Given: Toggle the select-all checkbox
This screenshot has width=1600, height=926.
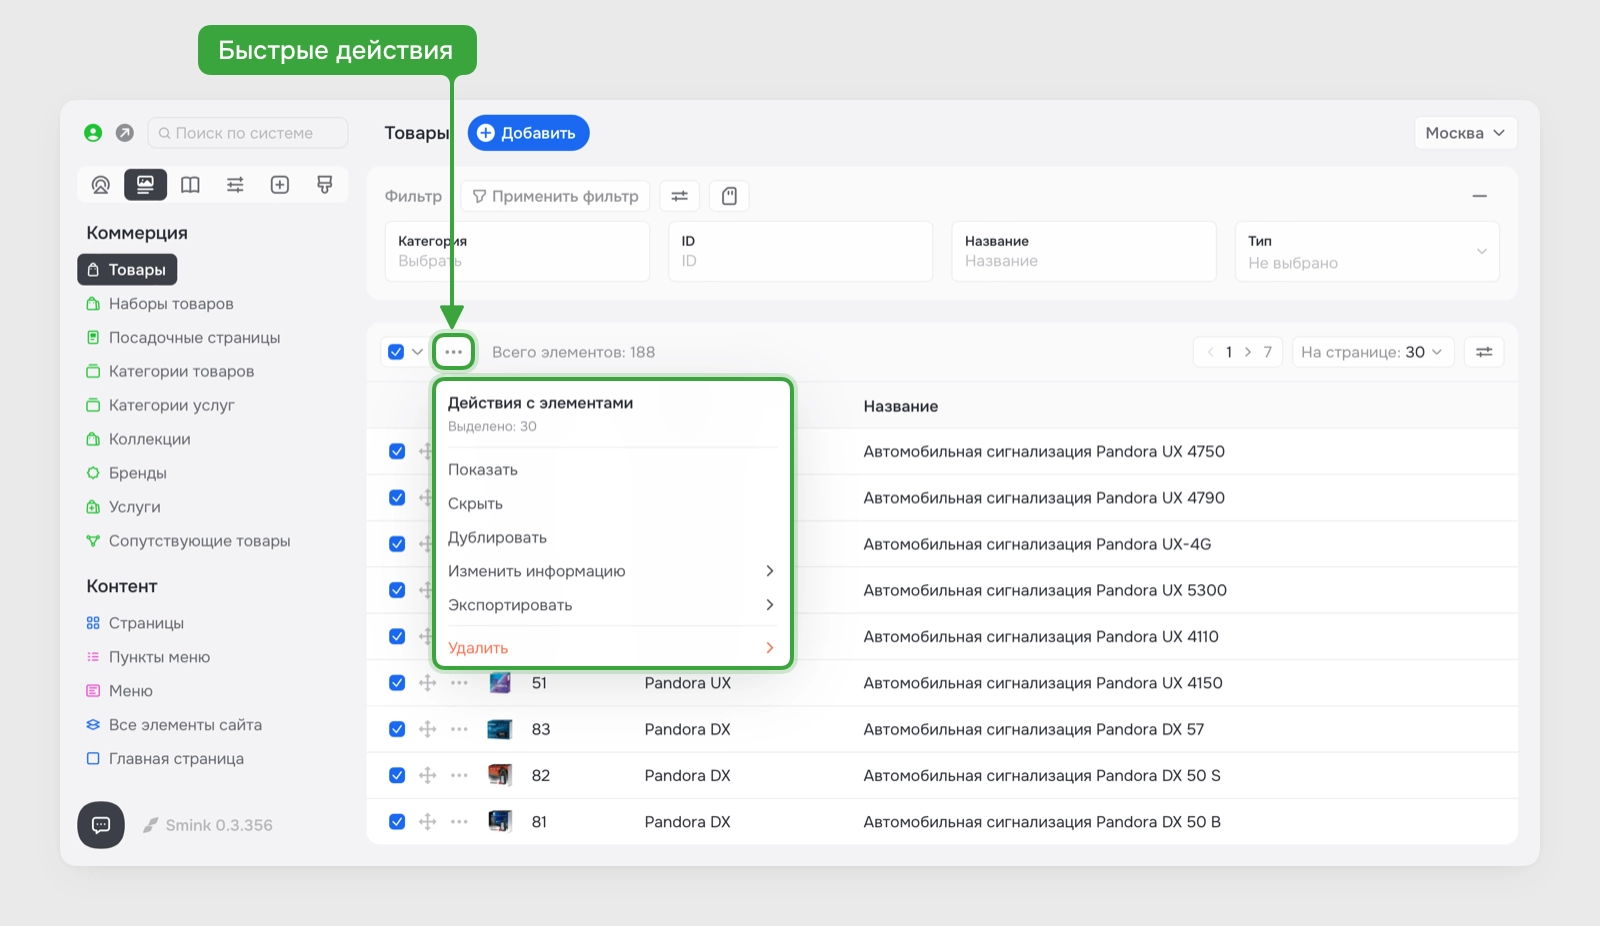Looking at the screenshot, I should (396, 352).
